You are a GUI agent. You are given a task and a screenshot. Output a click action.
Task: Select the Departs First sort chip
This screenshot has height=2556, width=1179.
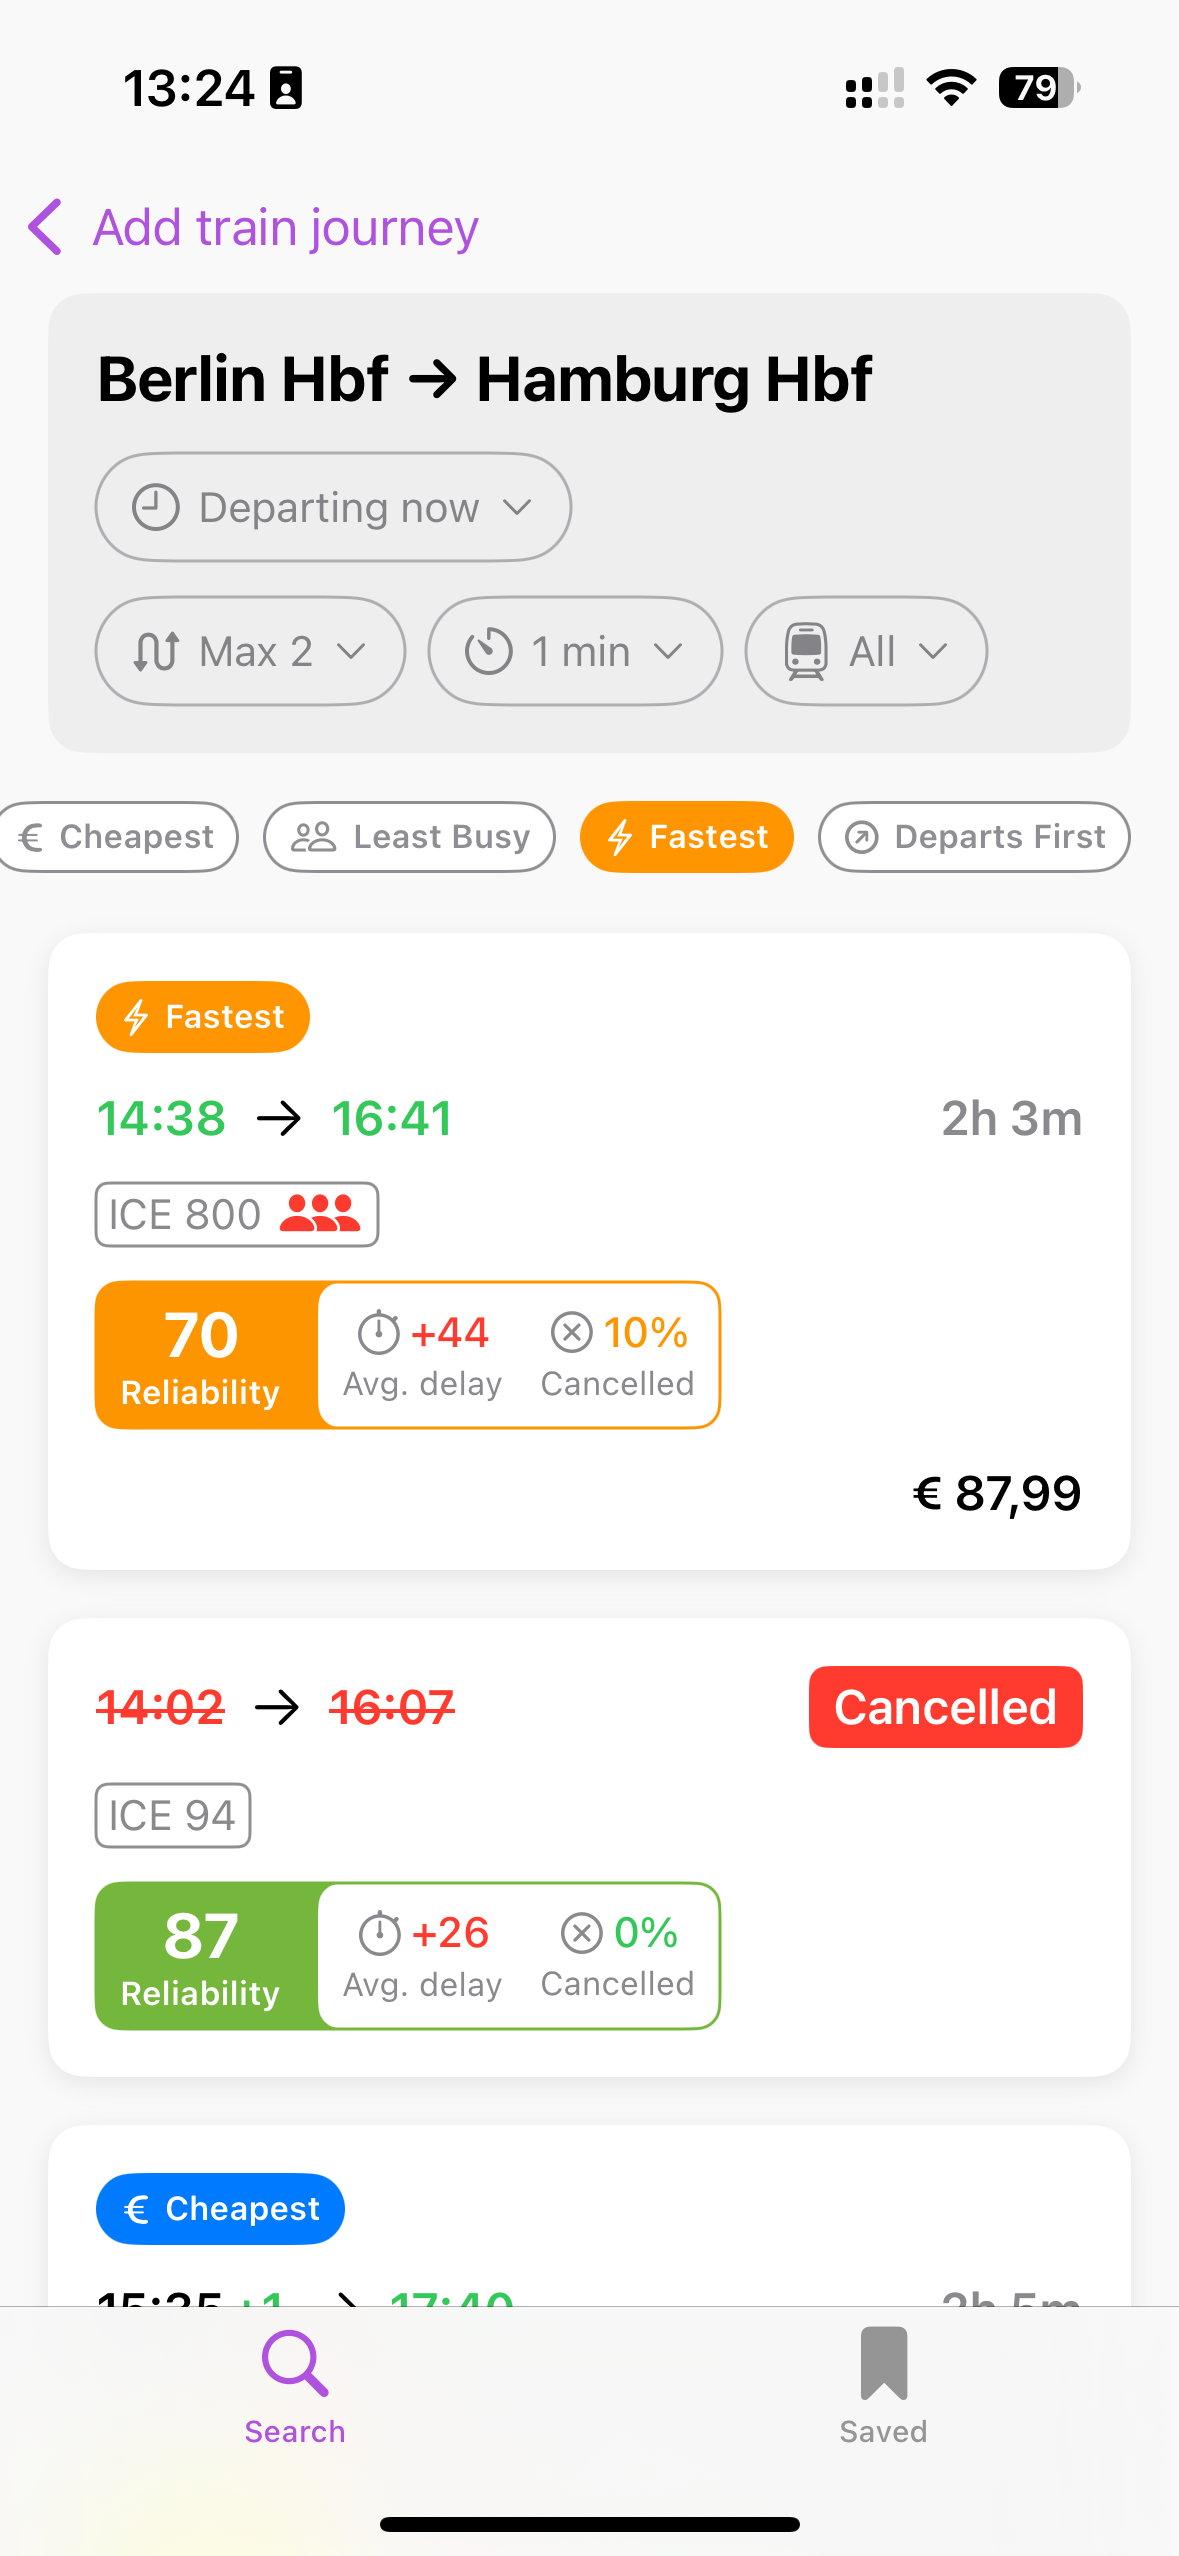click(x=974, y=837)
